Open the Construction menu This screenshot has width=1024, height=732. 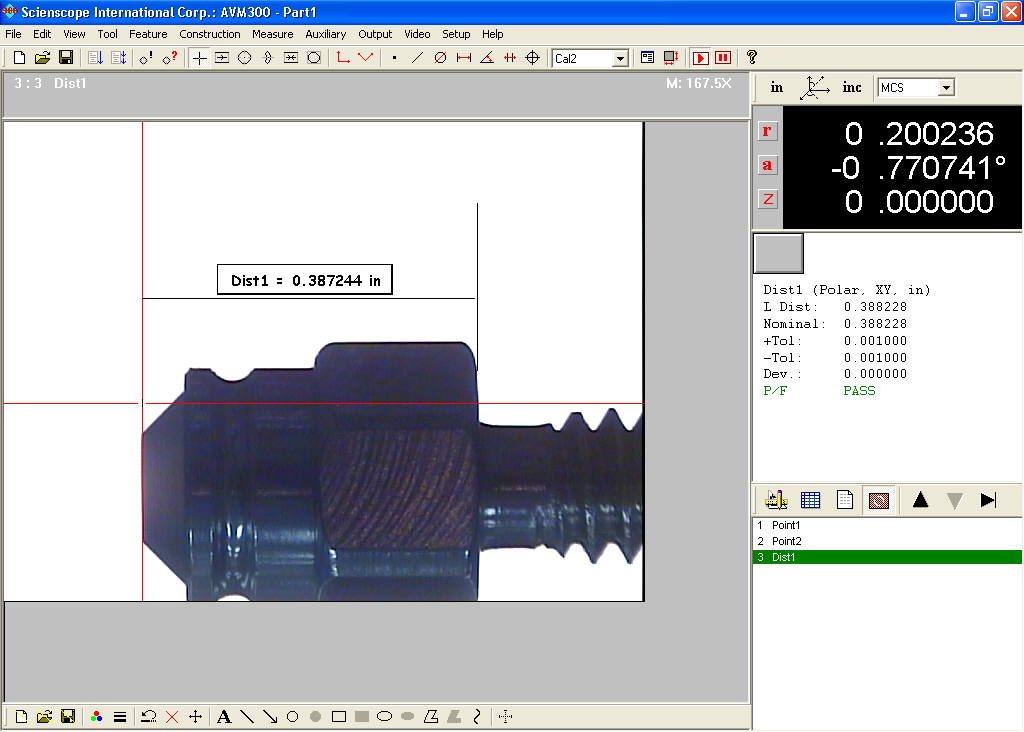[210, 34]
